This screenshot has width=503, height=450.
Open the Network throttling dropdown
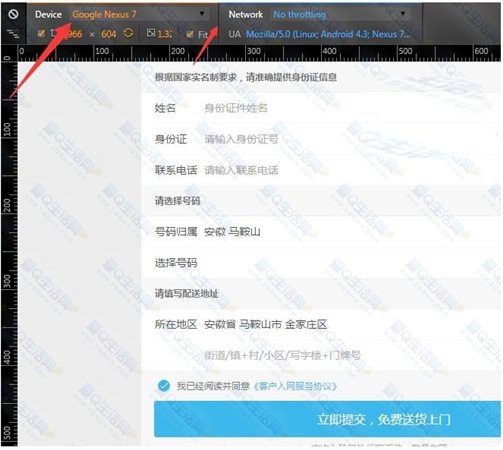pos(339,14)
